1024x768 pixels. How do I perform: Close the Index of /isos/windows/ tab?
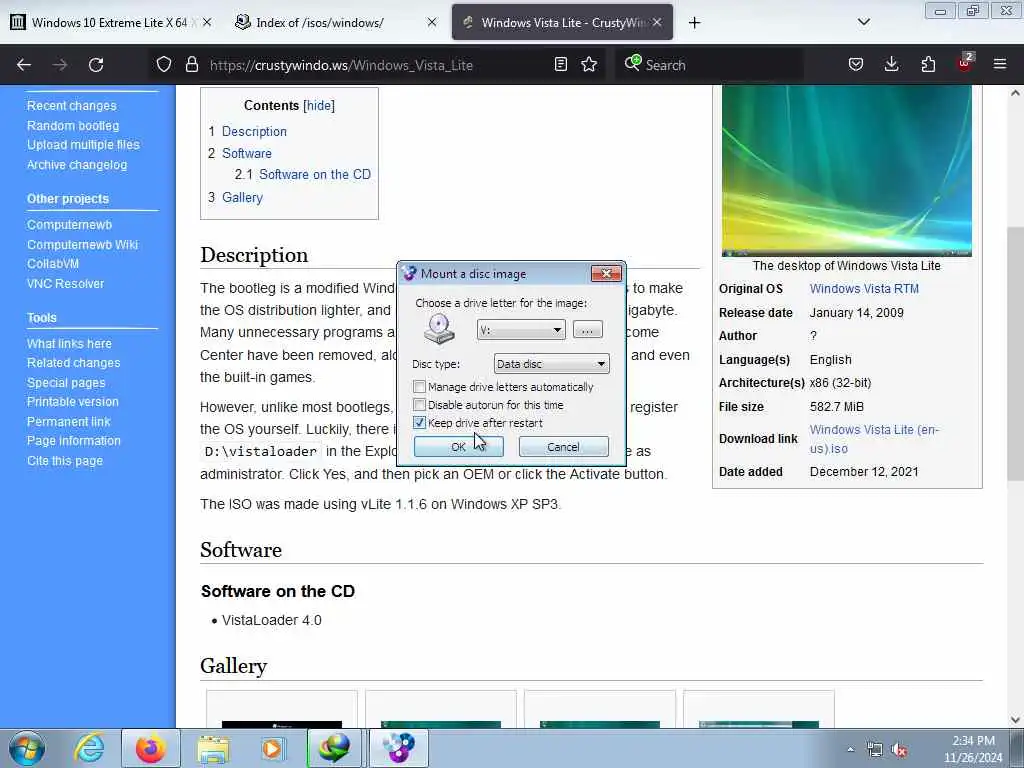432,22
